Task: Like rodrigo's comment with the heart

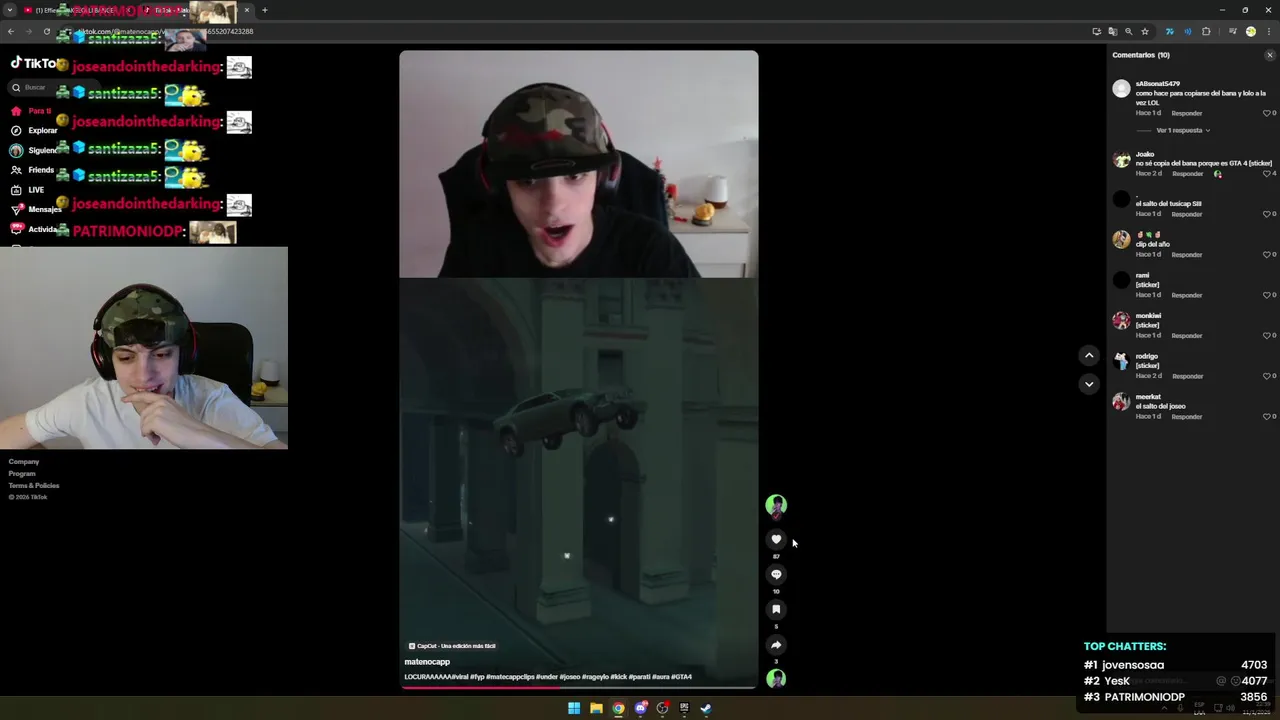Action: click(x=1267, y=376)
